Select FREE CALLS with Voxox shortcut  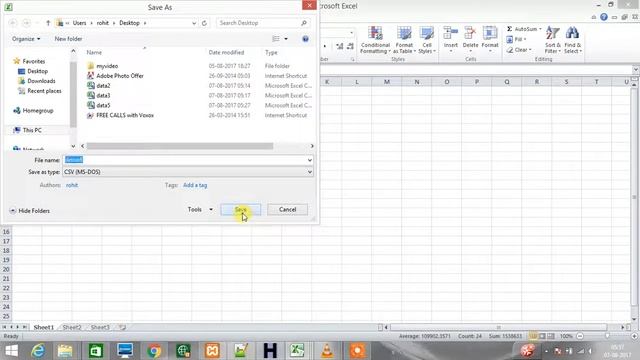pyautogui.click(x=124, y=115)
